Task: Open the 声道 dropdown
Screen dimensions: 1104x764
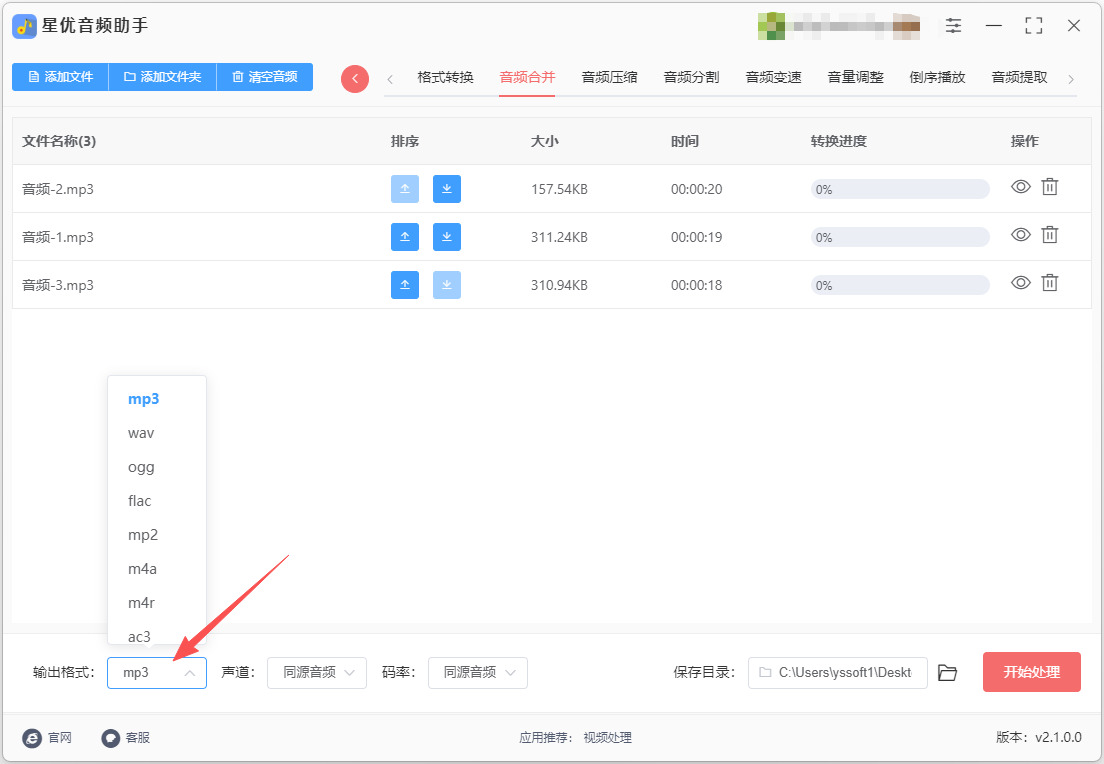Action: tap(317, 672)
